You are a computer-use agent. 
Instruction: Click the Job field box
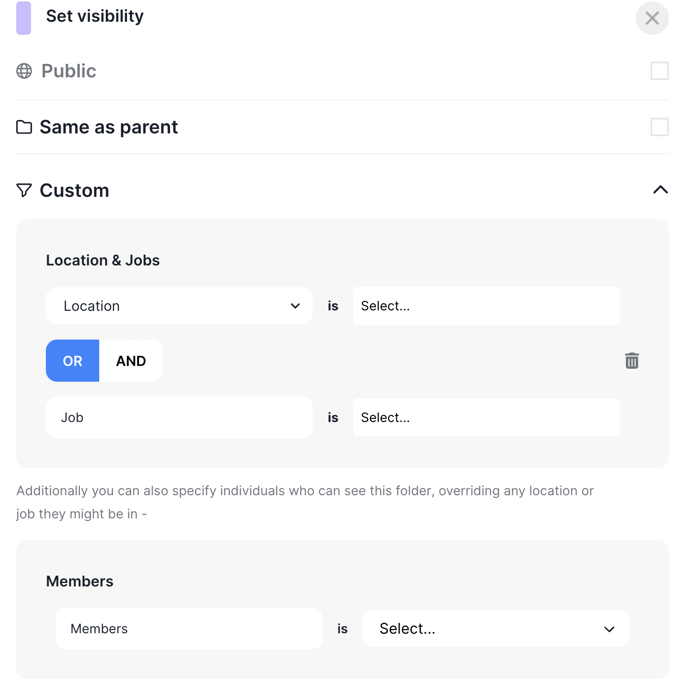click(179, 417)
